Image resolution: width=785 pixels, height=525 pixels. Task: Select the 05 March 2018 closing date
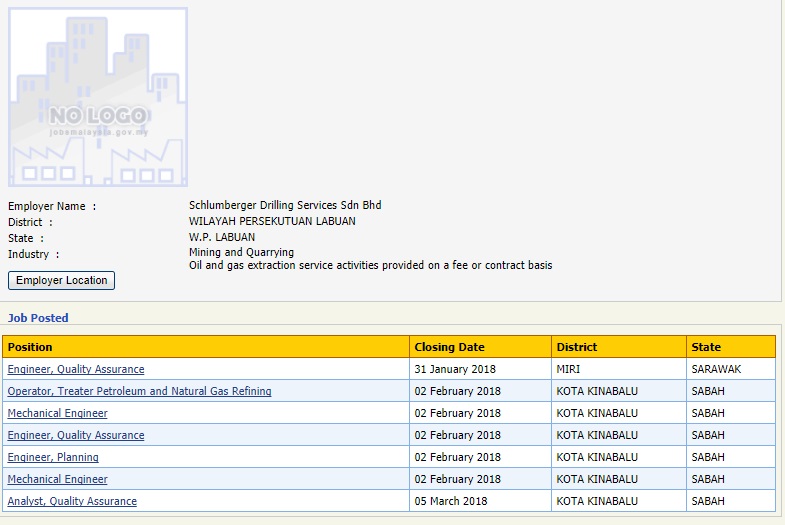point(451,501)
